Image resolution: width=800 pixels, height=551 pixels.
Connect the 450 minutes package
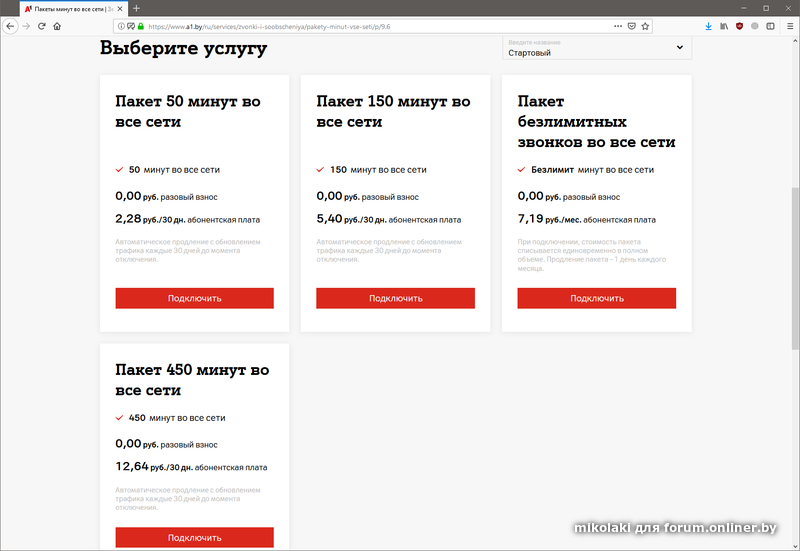click(194, 537)
